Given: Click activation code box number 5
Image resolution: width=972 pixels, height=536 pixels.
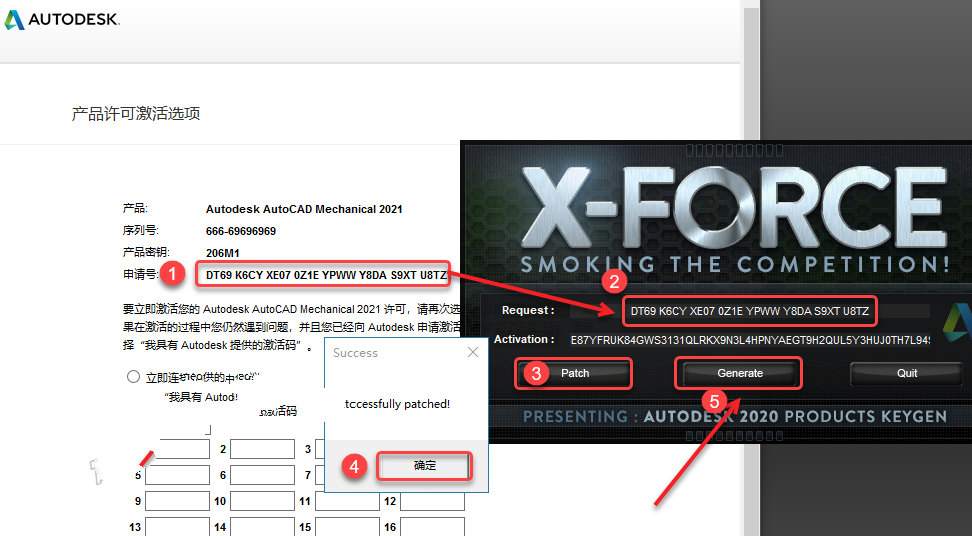Looking at the screenshot, I should [177, 475].
